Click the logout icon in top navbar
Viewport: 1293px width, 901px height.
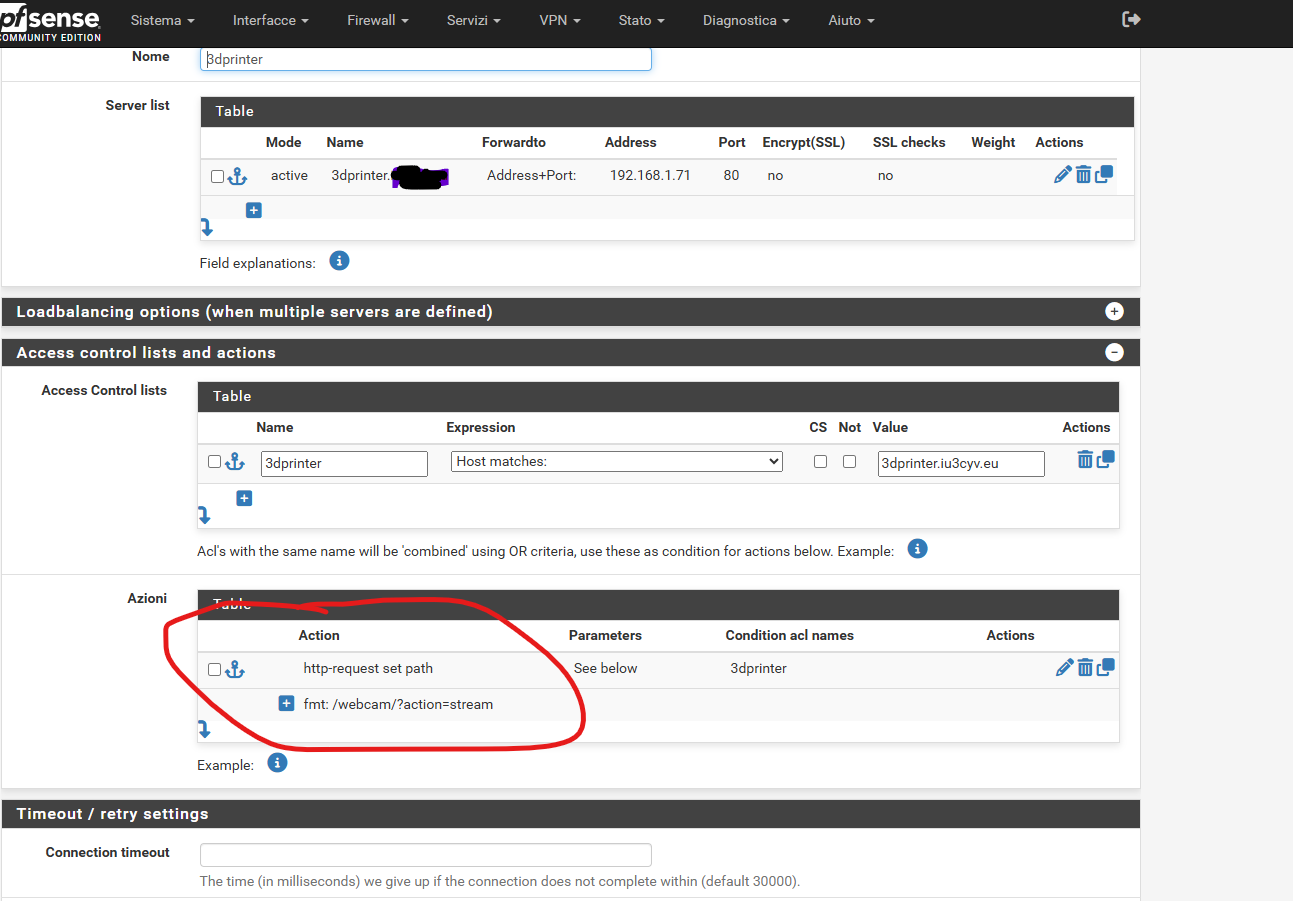[1131, 19]
